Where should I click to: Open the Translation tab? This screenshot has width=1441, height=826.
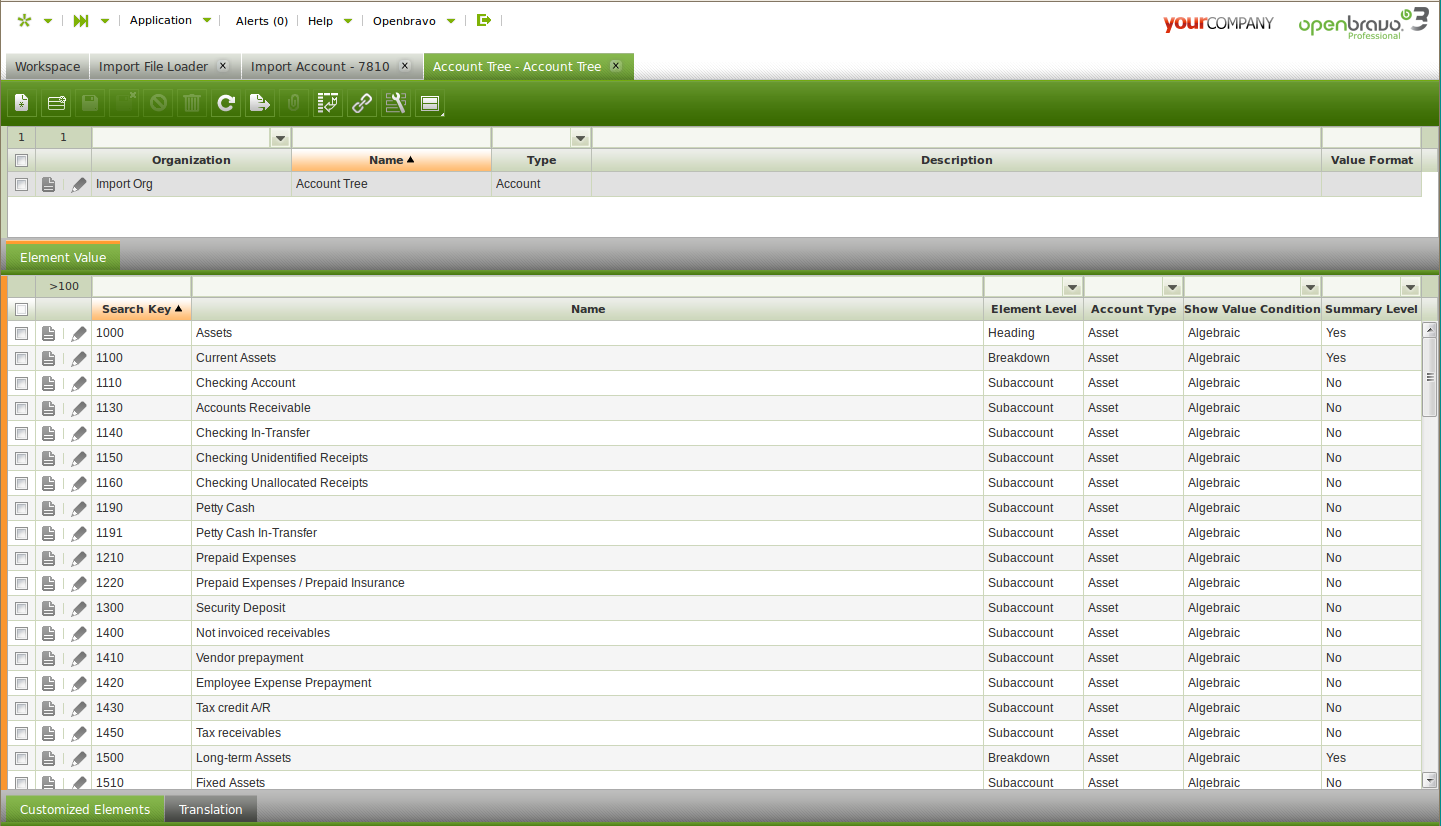click(x=210, y=809)
